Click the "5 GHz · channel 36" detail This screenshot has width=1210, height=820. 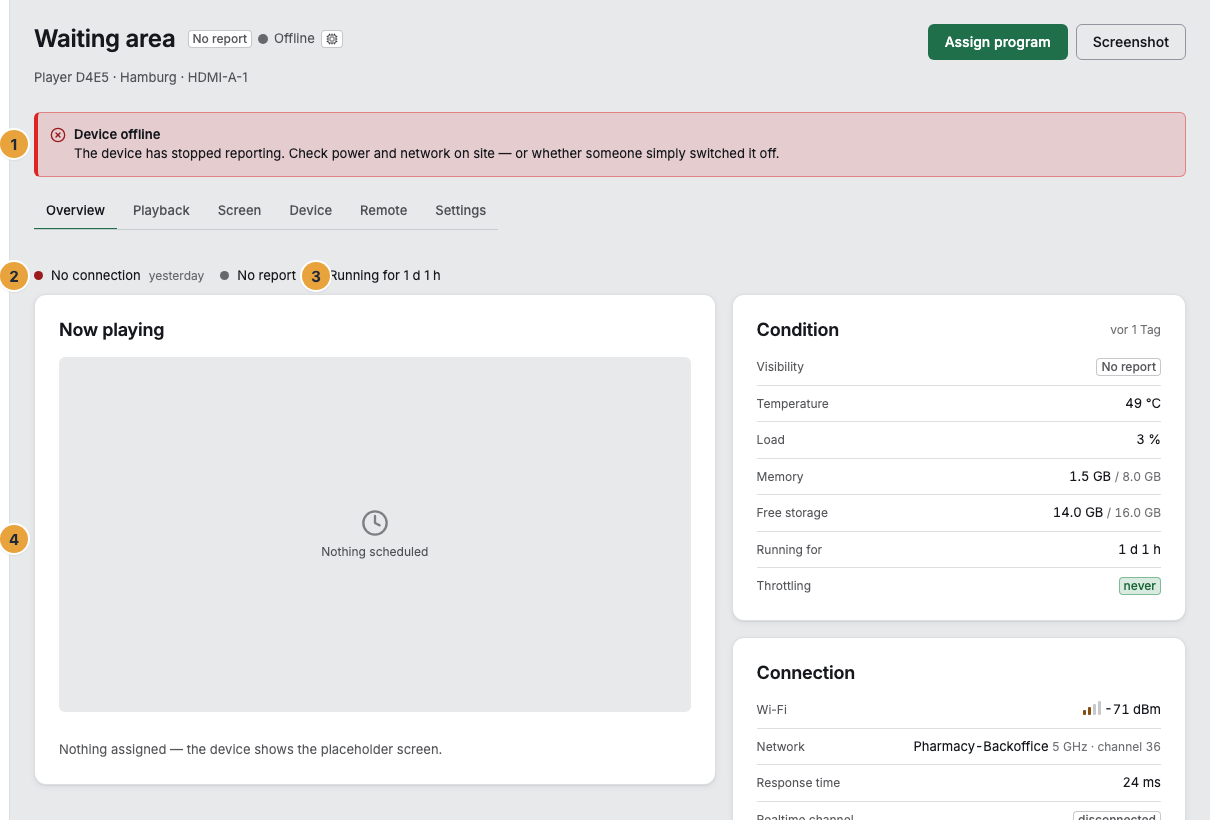(x=1107, y=747)
